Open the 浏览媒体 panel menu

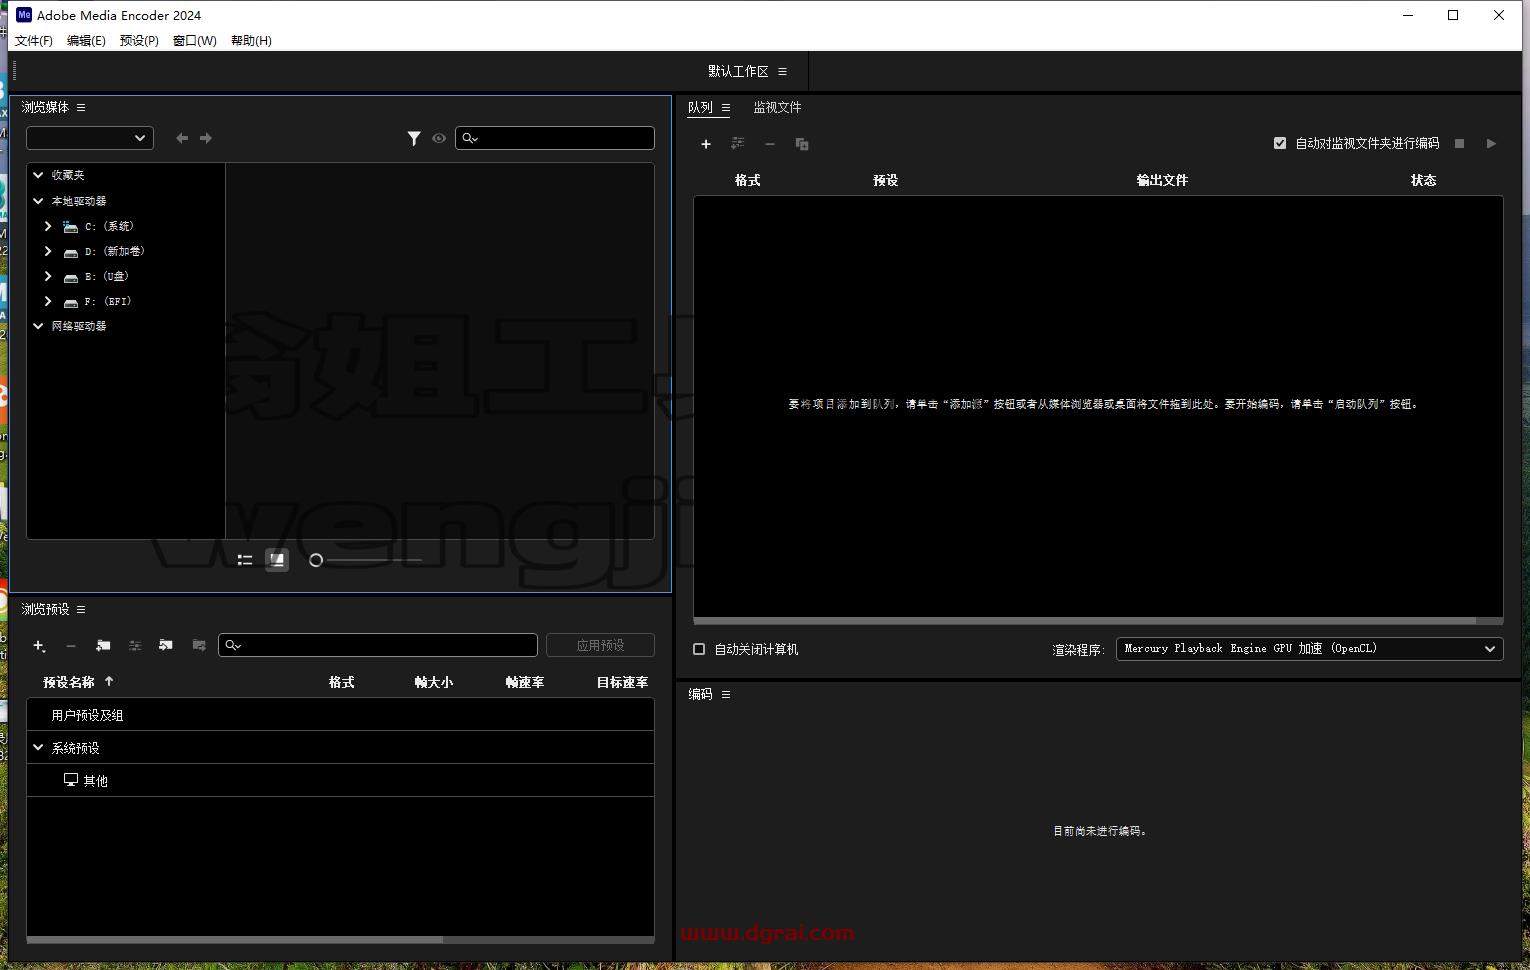point(81,107)
